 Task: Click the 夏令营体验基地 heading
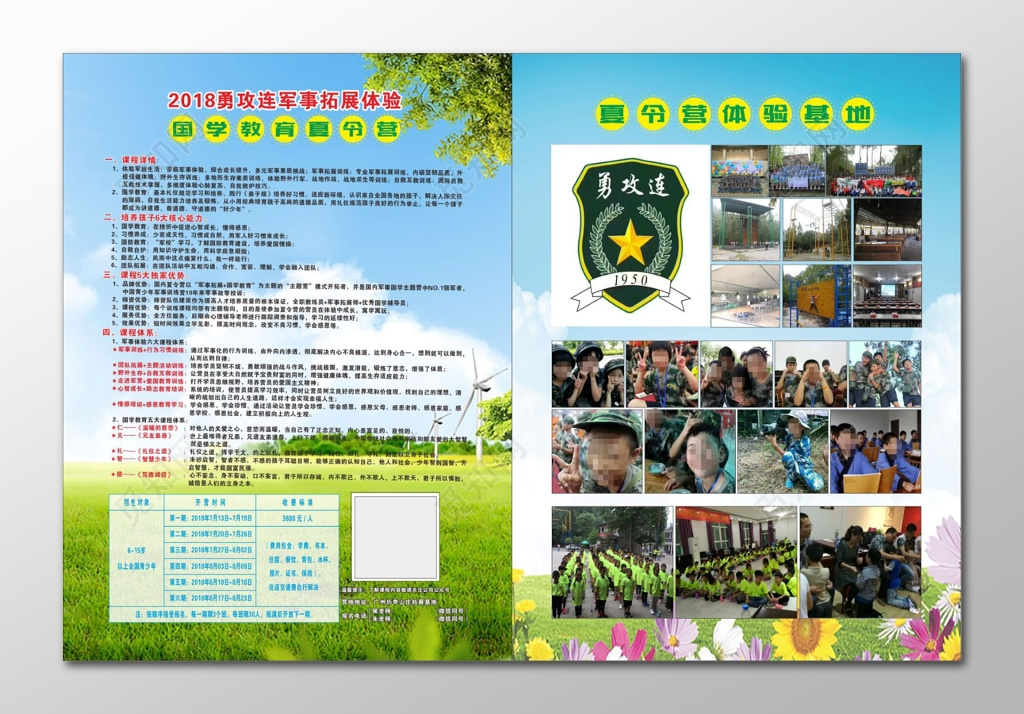click(x=735, y=114)
